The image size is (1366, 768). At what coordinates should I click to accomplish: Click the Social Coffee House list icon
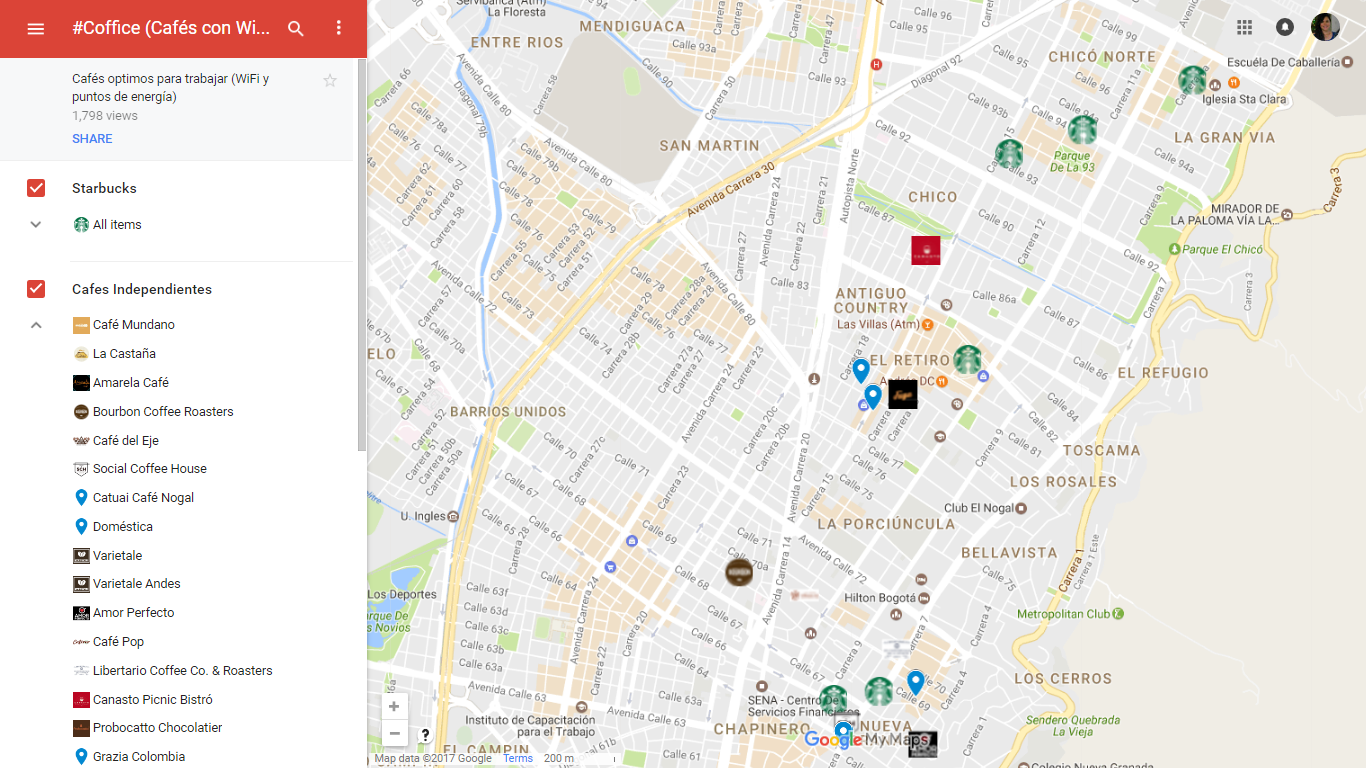coord(81,469)
